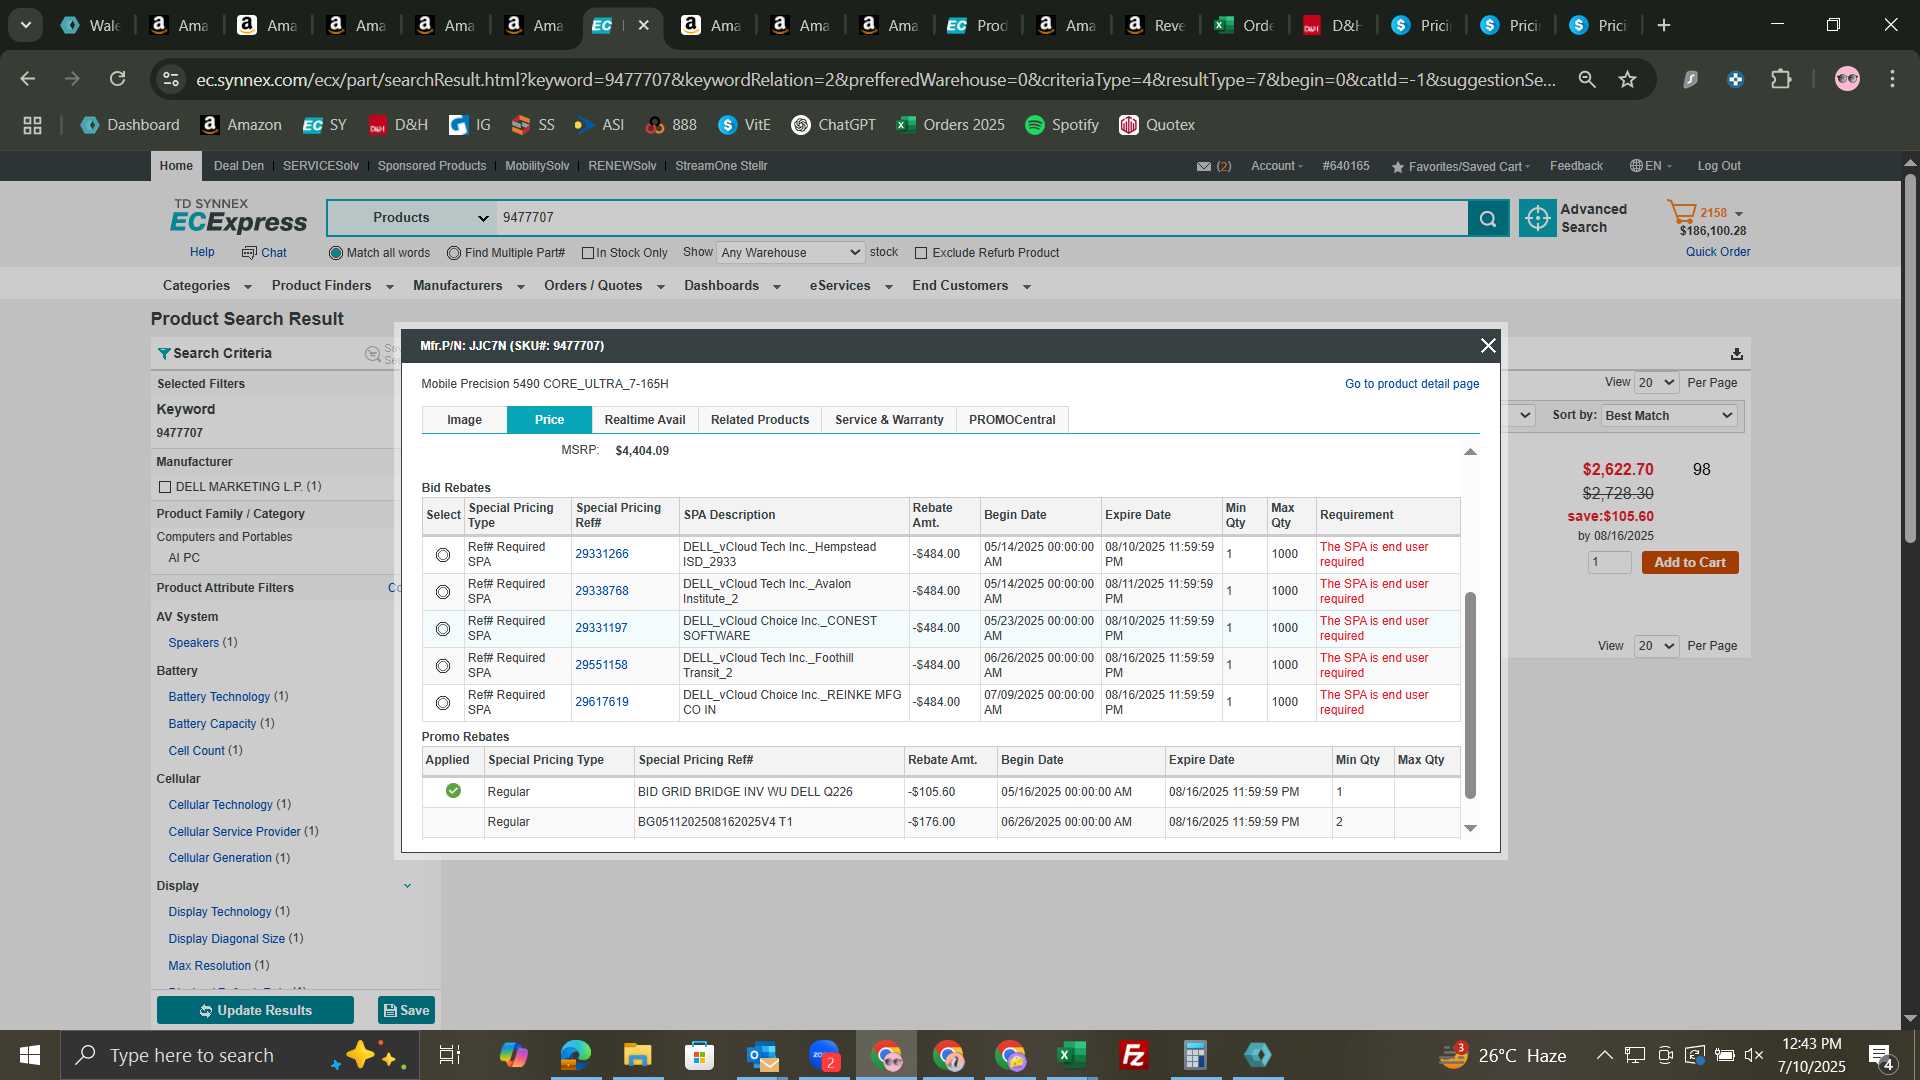Click the Search Criteria filter icon
The width and height of the screenshot is (1920, 1080).
164,353
